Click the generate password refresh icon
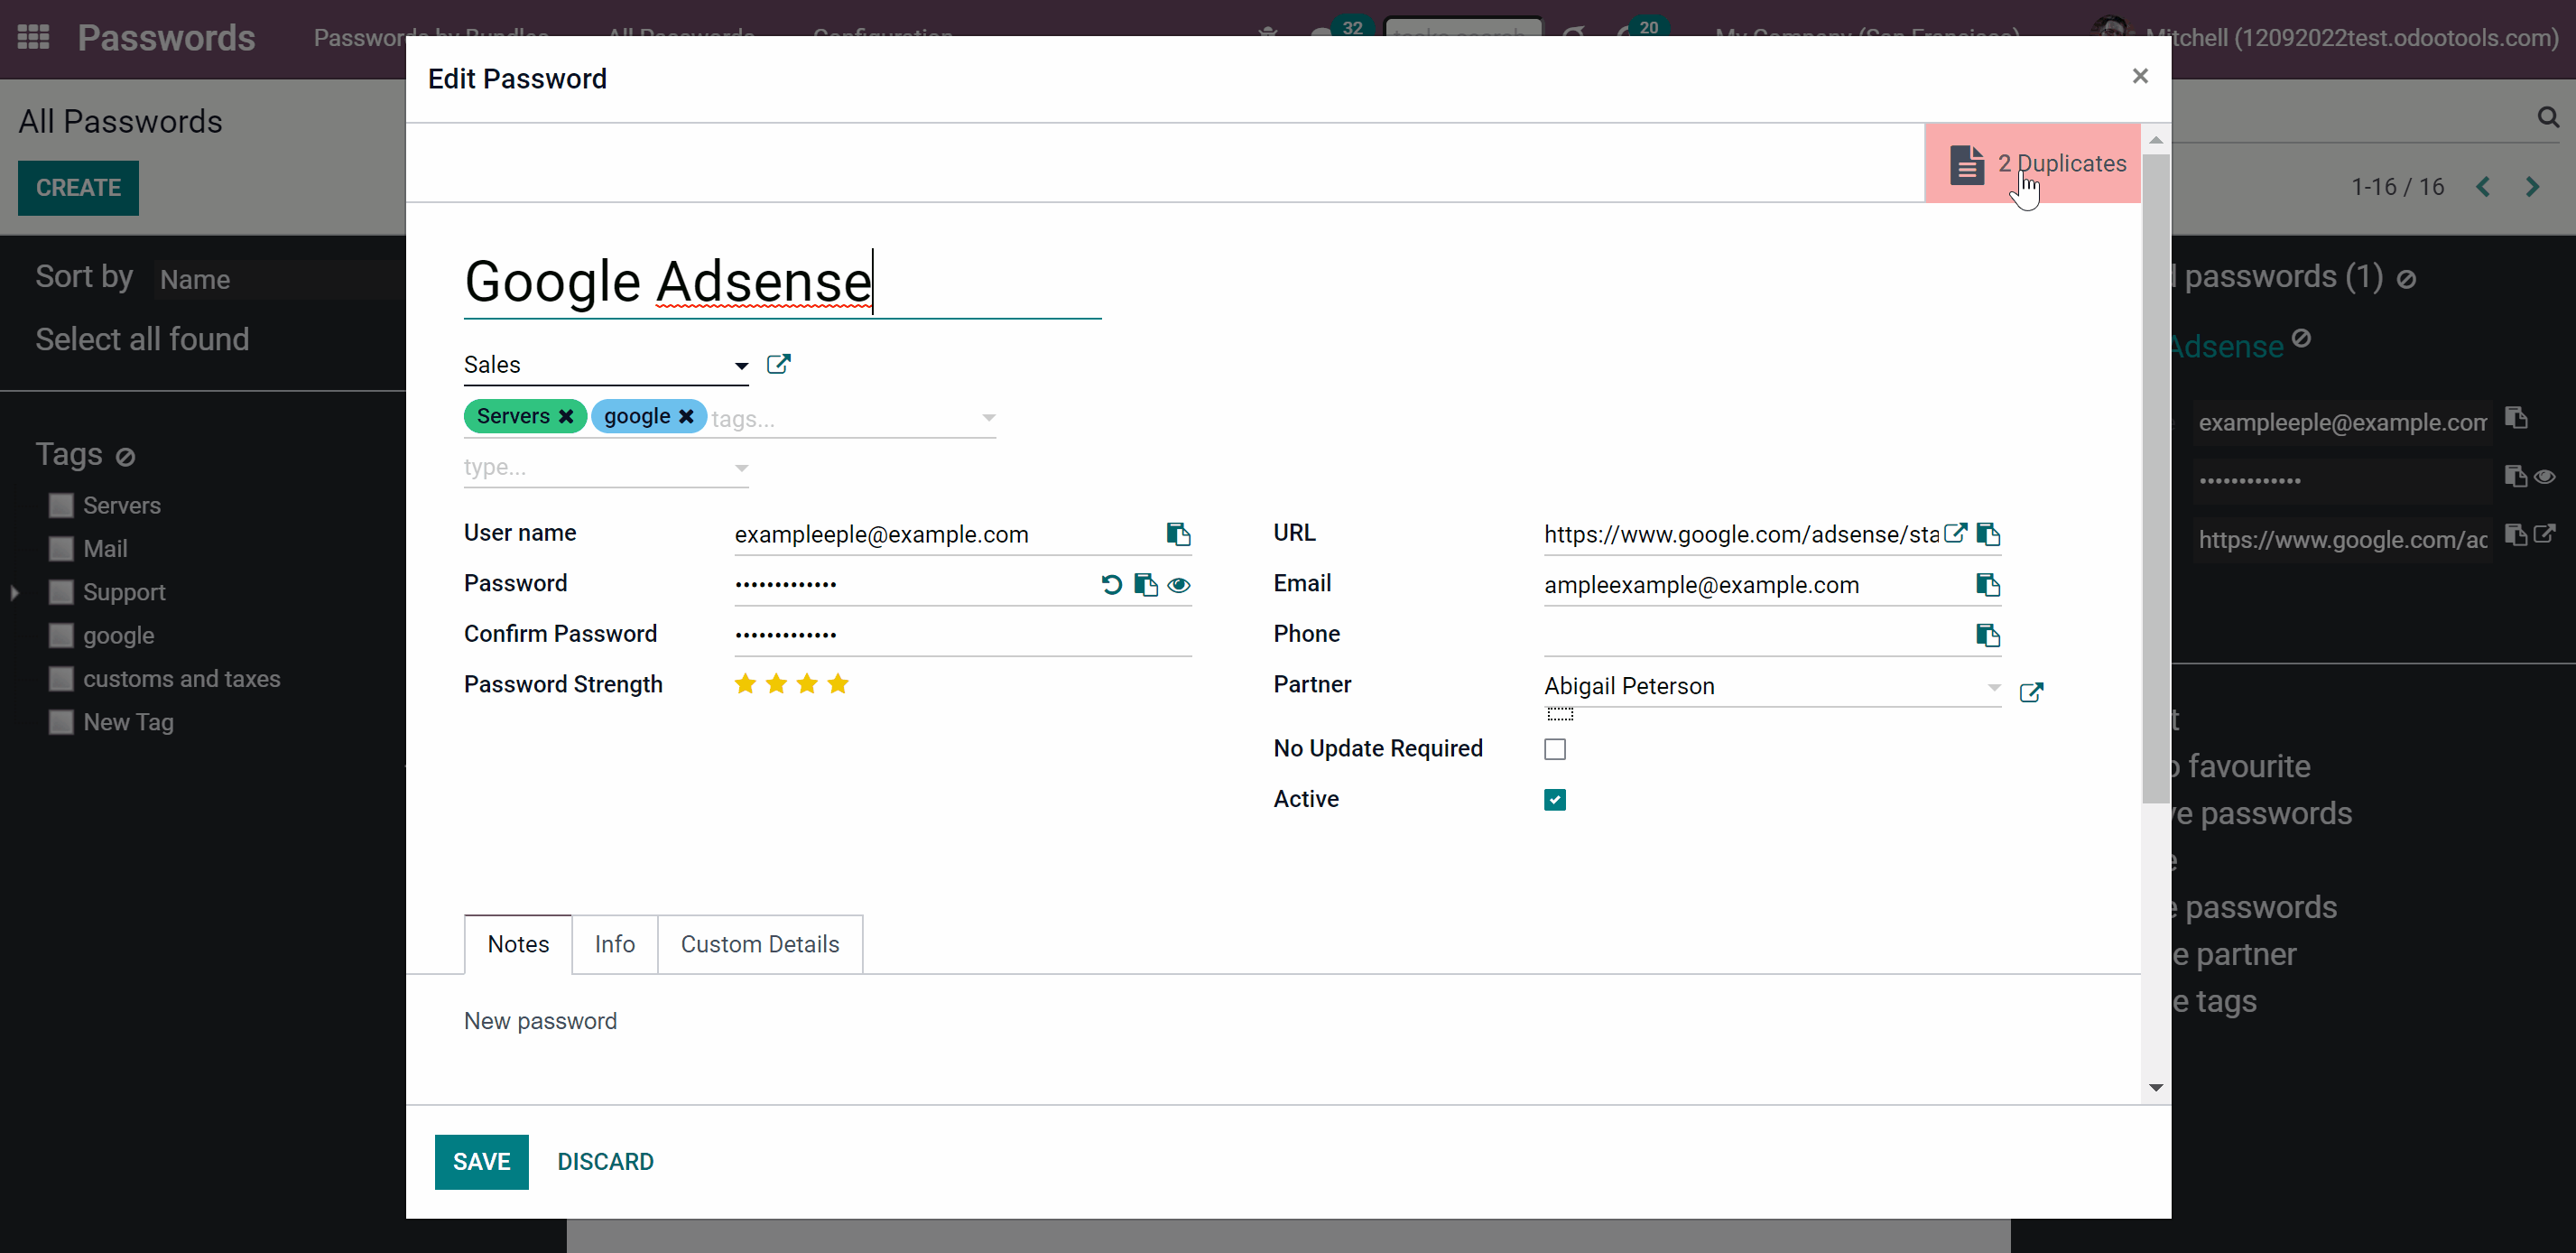 tap(1111, 585)
